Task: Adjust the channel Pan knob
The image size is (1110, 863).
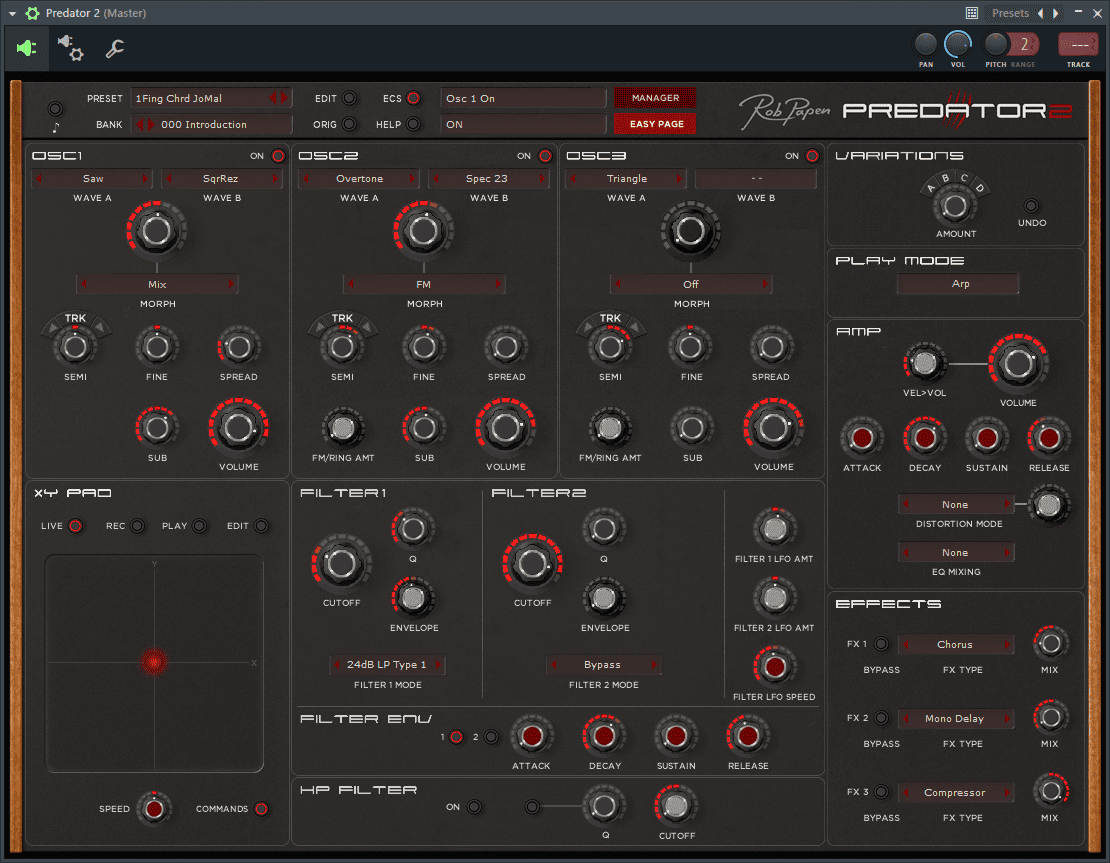Action: coord(925,45)
